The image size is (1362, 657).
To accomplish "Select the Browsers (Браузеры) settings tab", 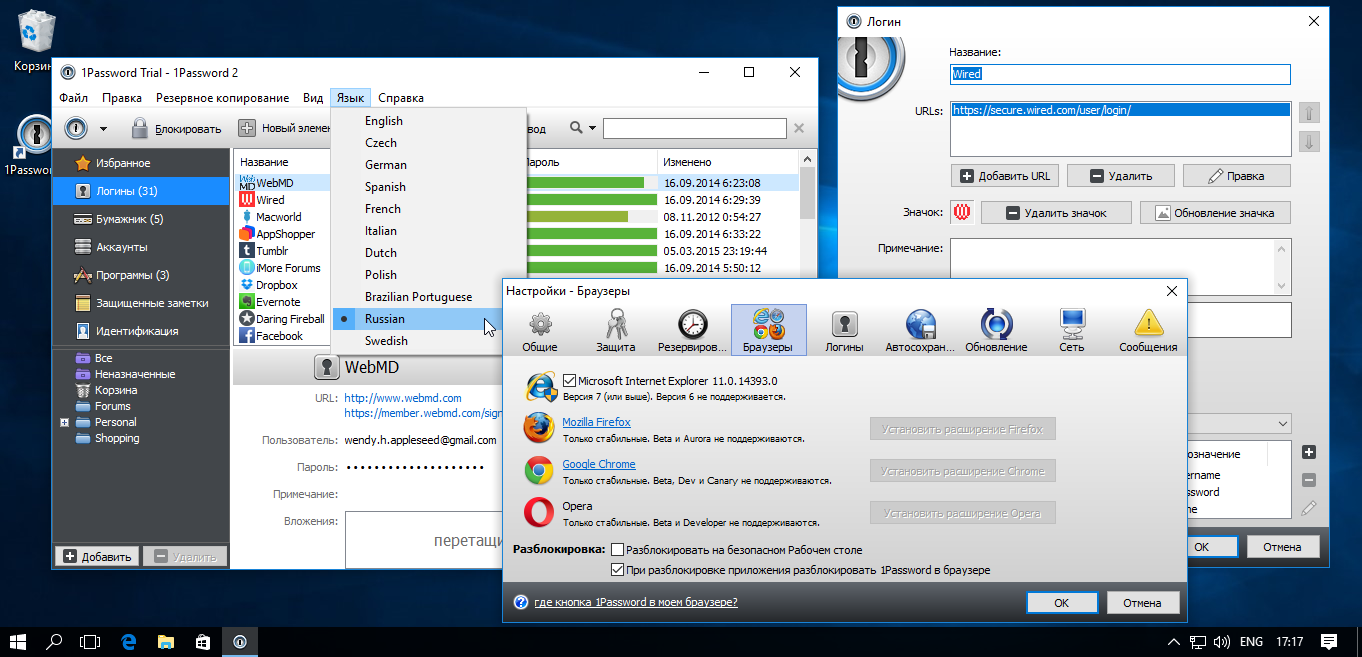I will point(768,331).
